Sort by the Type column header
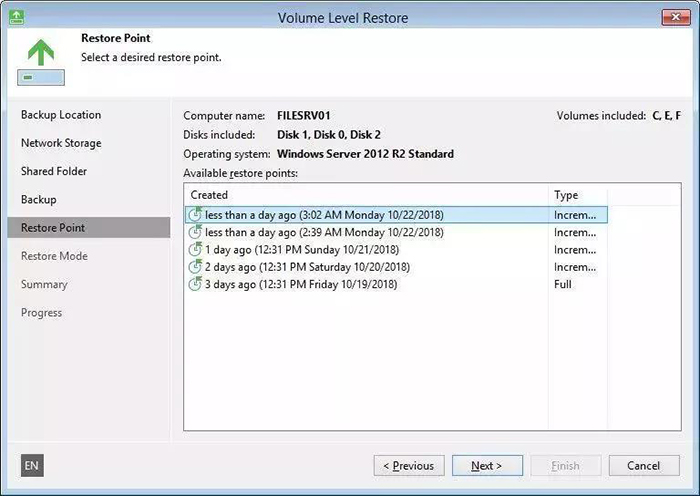The width and height of the screenshot is (700, 496). coord(578,195)
